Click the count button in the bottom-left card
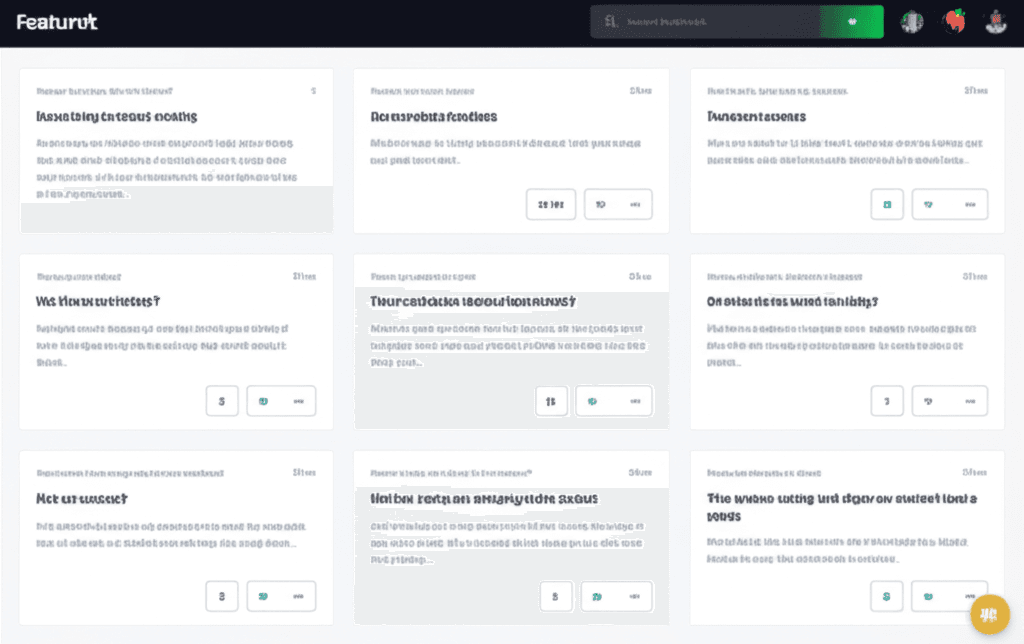This screenshot has height=644, width=1024. [222, 596]
